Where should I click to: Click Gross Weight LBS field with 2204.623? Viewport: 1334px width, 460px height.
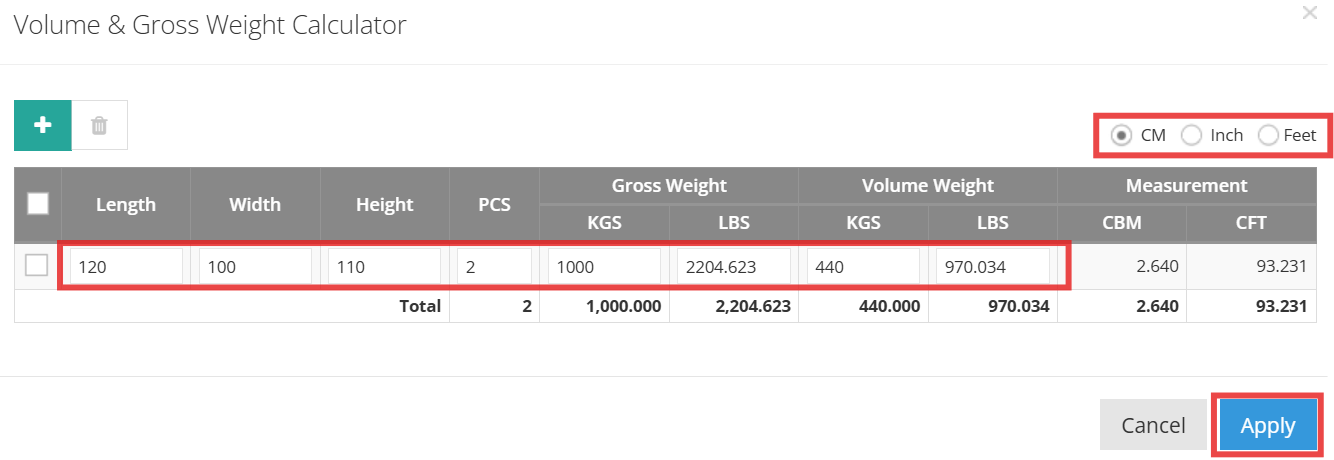[733, 267]
